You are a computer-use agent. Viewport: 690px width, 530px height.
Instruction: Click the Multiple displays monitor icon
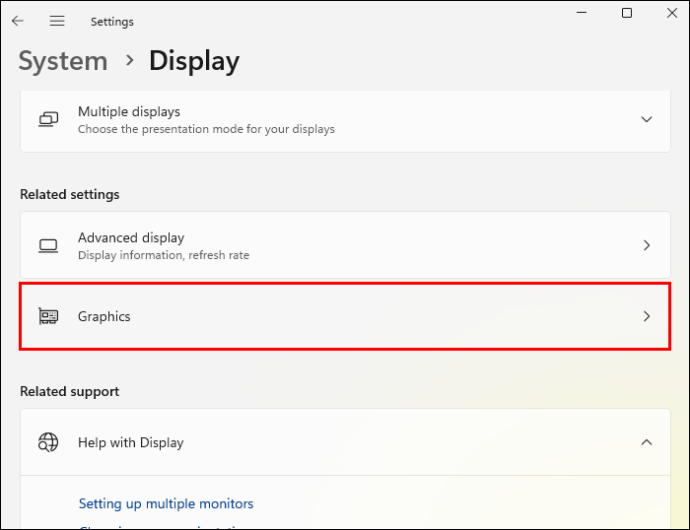[x=48, y=119]
